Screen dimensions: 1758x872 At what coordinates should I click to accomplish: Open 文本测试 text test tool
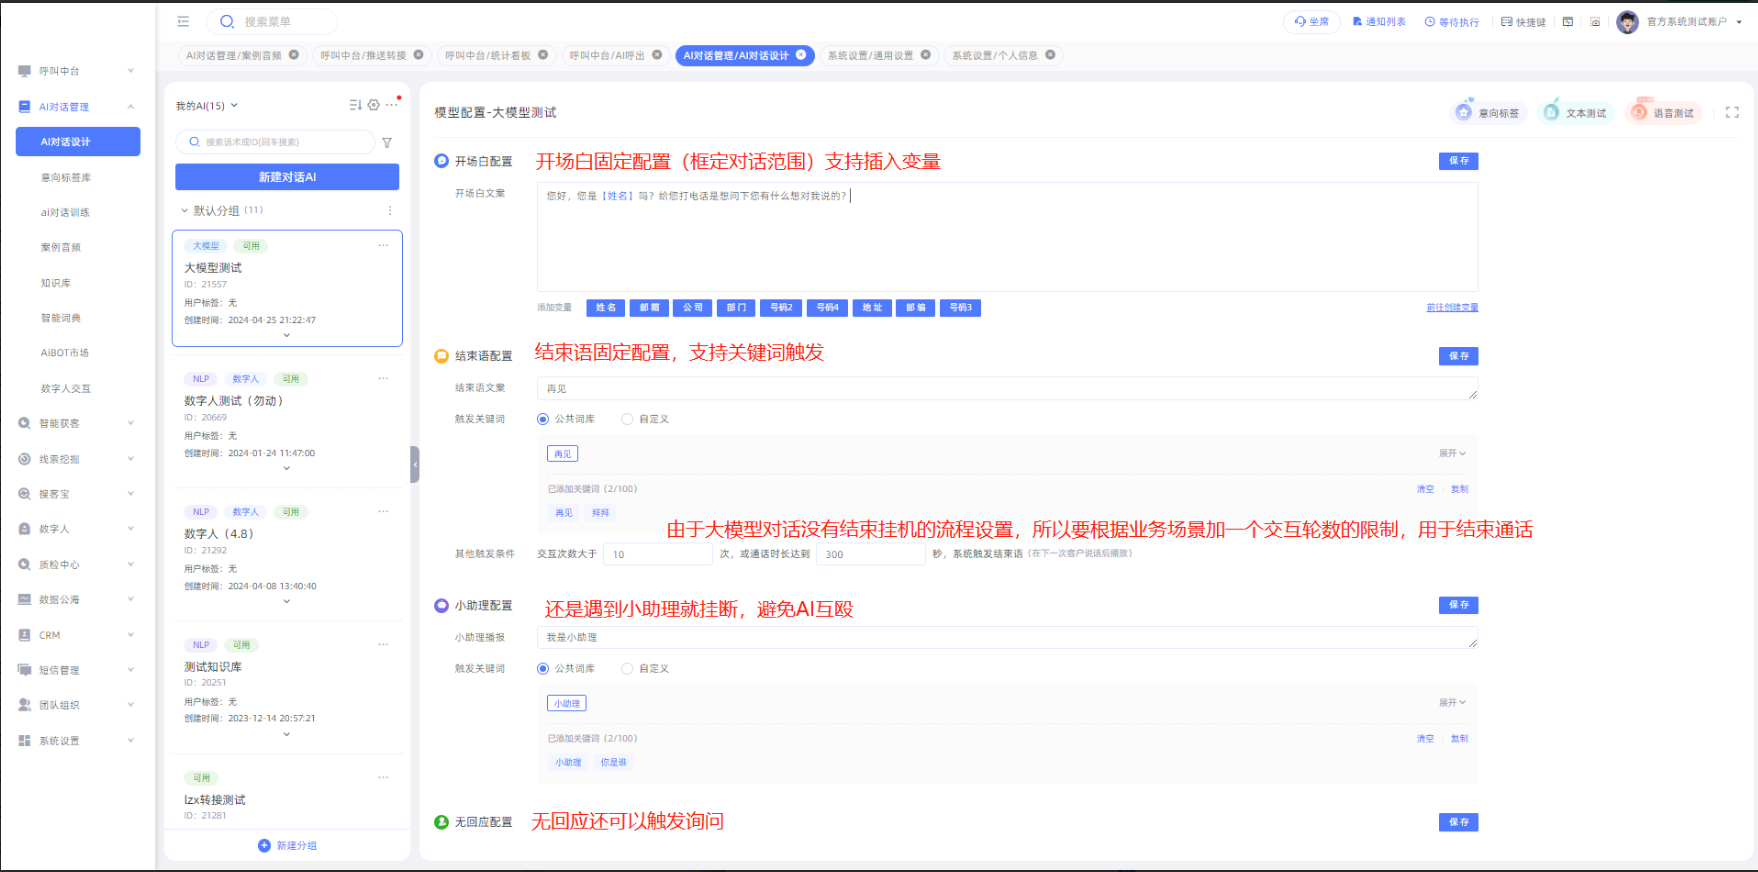(1575, 113)
